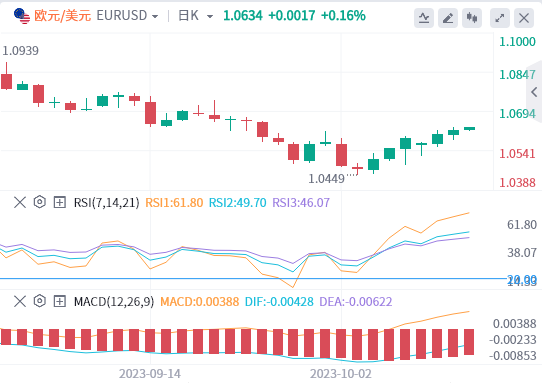
Task: Open the EURUSD symbol dropdown
Action: coord(127,16)
